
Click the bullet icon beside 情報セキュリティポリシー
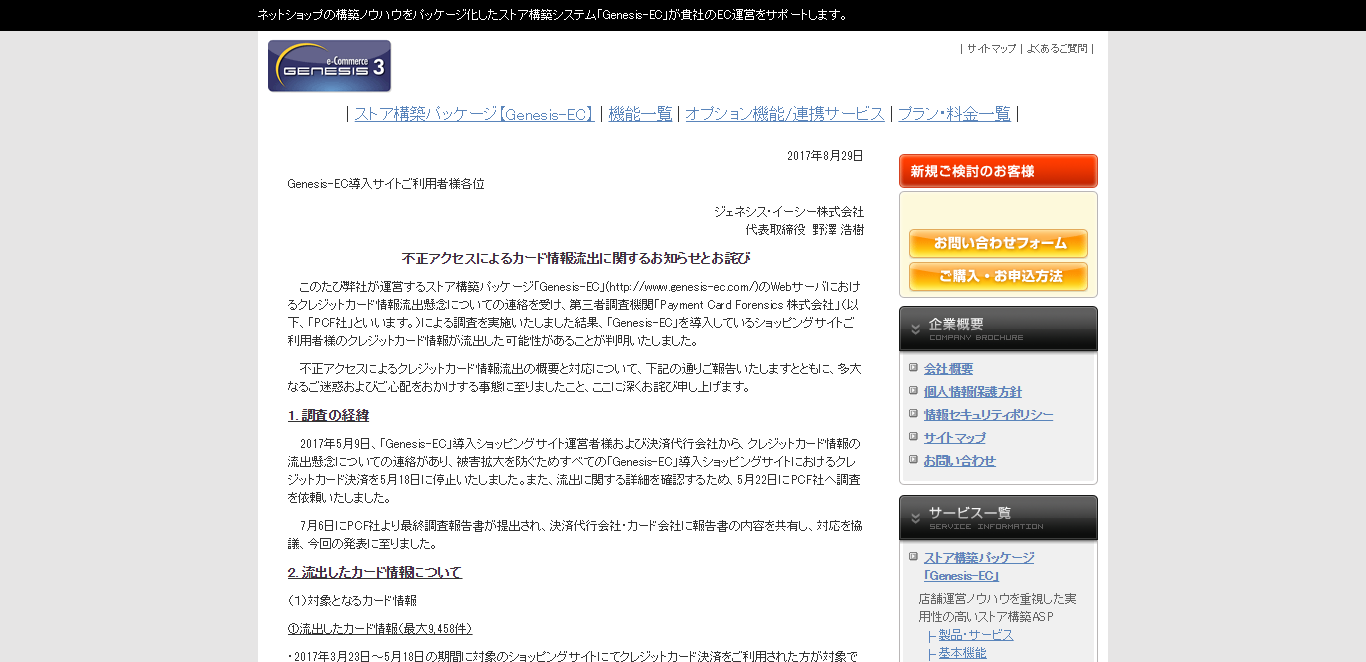click(913, 413)
